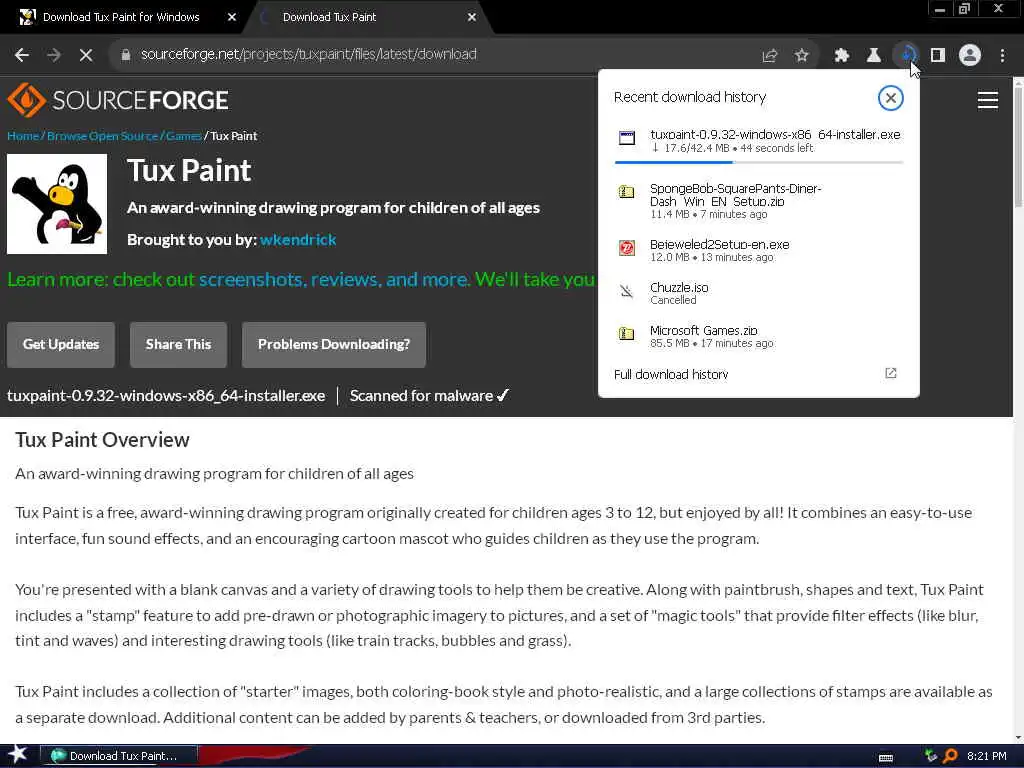Open the profile avatar menu
Screen dimensions: 1024x768
pyautogui.click(x=970, y=56)
